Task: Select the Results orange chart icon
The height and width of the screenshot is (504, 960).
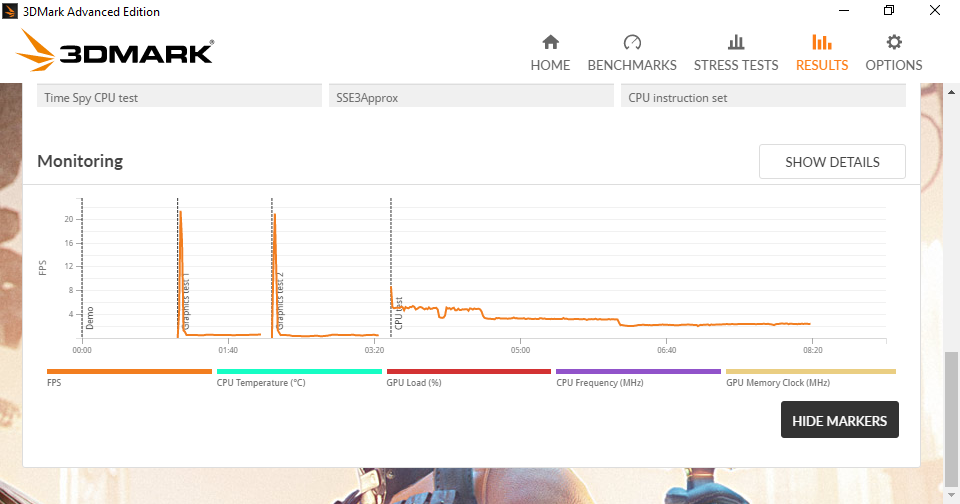Action: 822,42
